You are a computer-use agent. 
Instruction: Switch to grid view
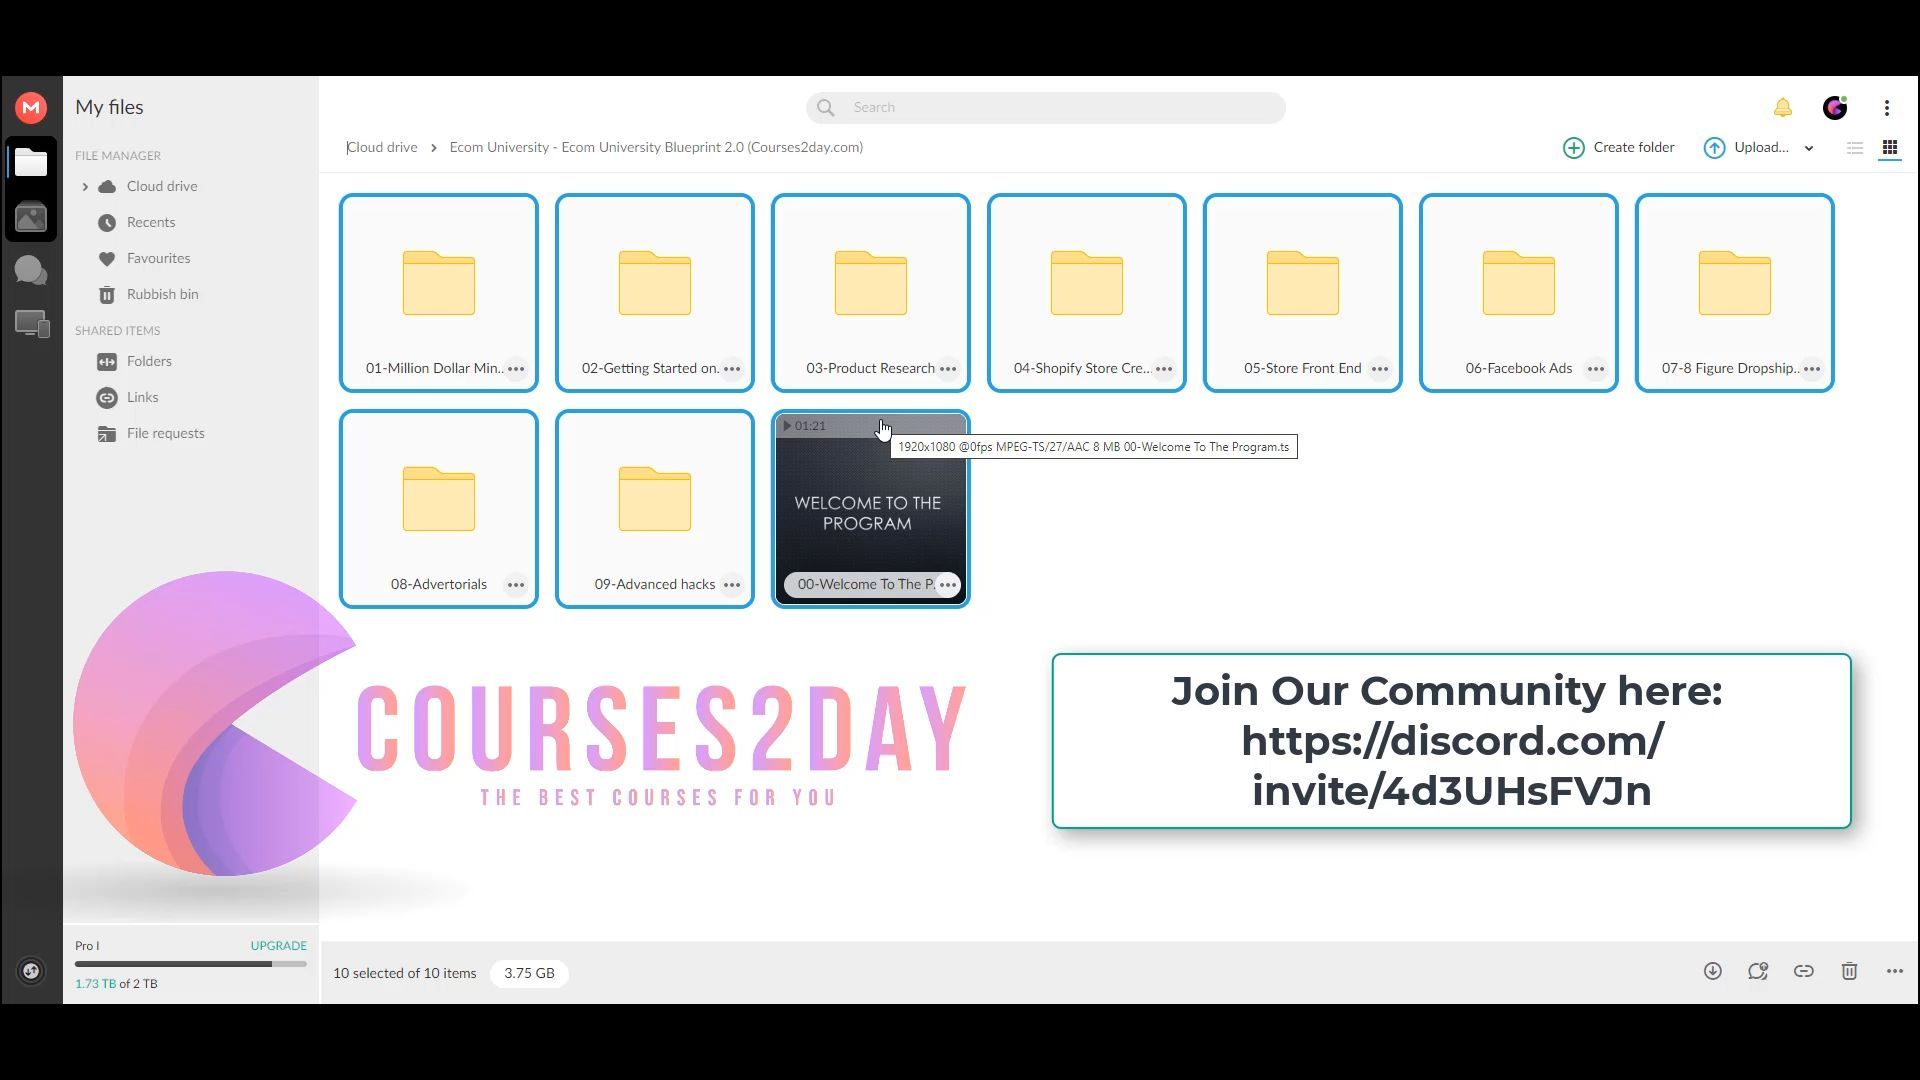point(1890,148)
